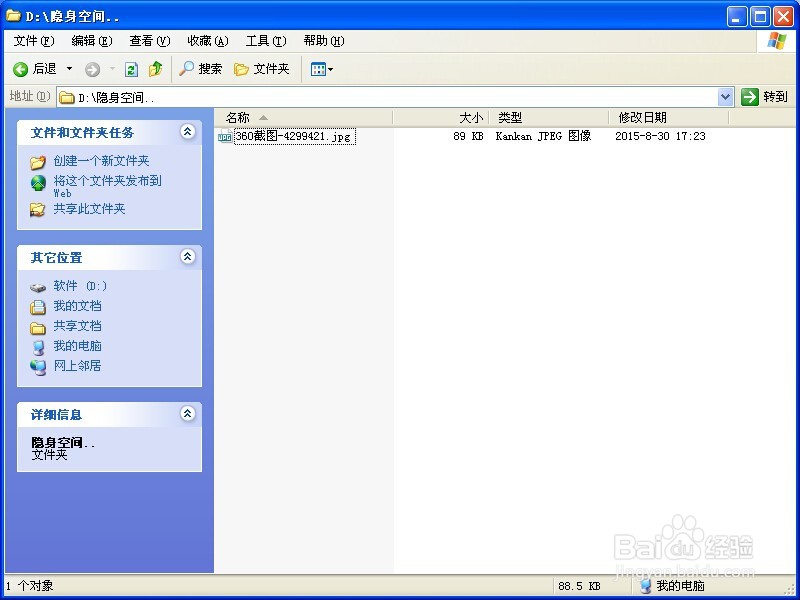Select file 360截图-4299421.jpg

point(294,136)
